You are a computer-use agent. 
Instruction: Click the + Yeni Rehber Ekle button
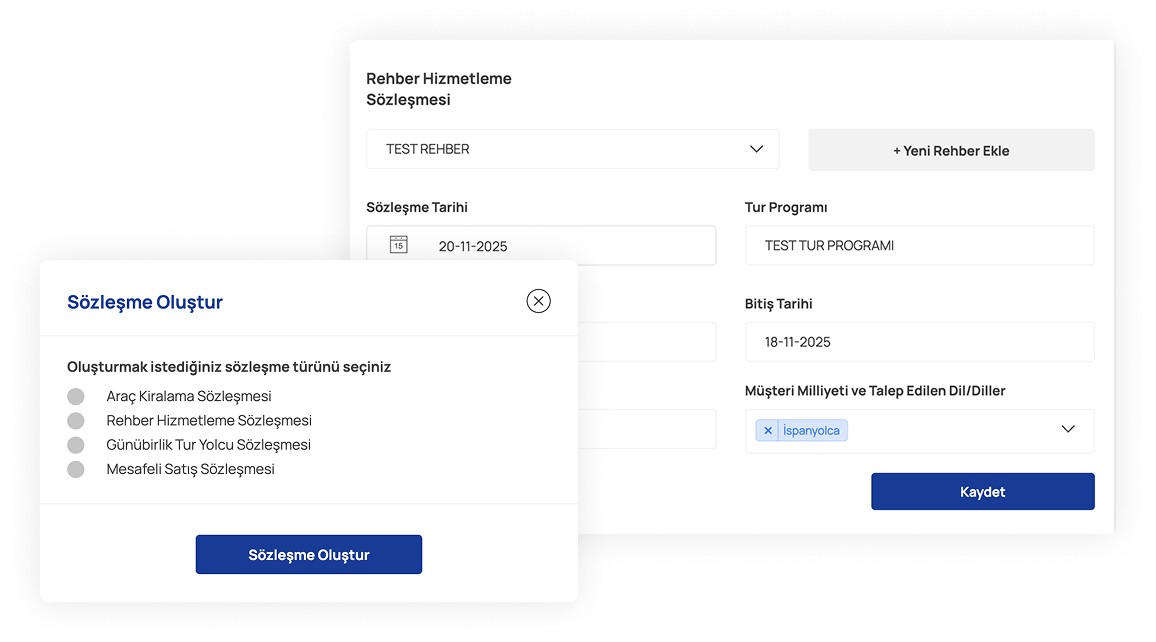(950, 151)
